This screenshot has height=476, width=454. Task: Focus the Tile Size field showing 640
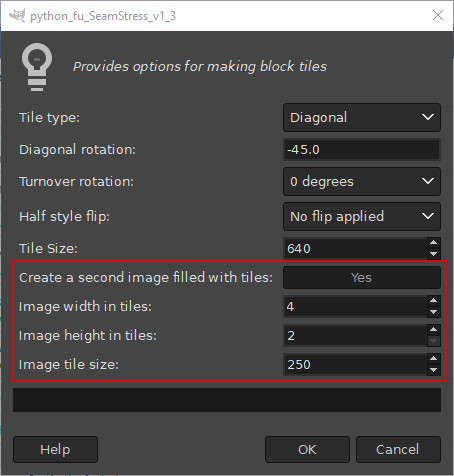[355, 248]
